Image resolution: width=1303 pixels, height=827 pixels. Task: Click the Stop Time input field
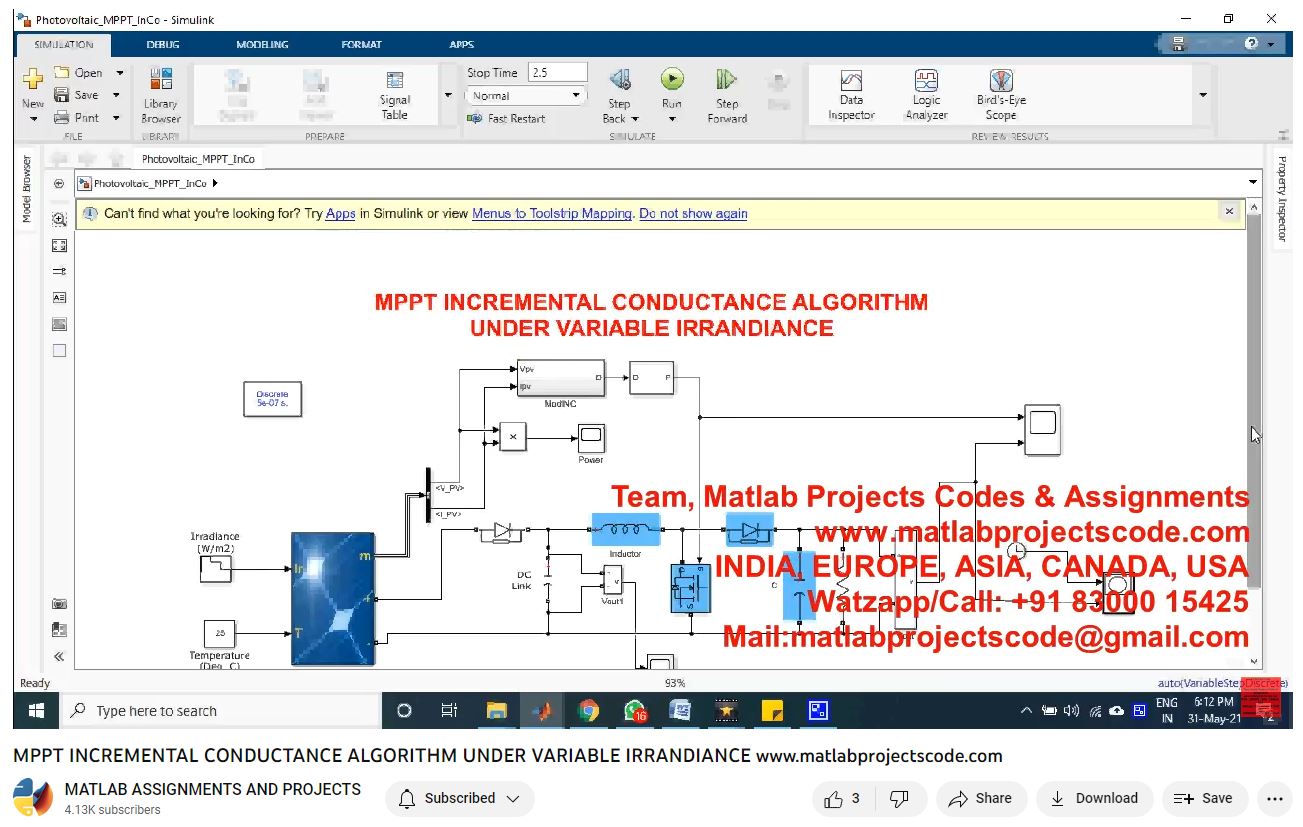557,72
